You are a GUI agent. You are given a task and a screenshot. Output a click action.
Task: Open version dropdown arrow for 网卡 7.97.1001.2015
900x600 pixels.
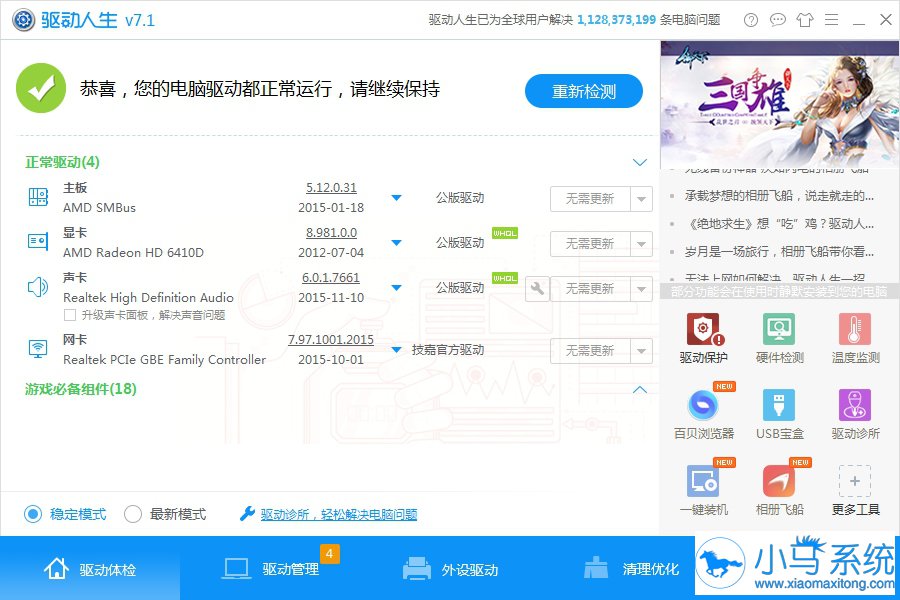pos(396,349)
